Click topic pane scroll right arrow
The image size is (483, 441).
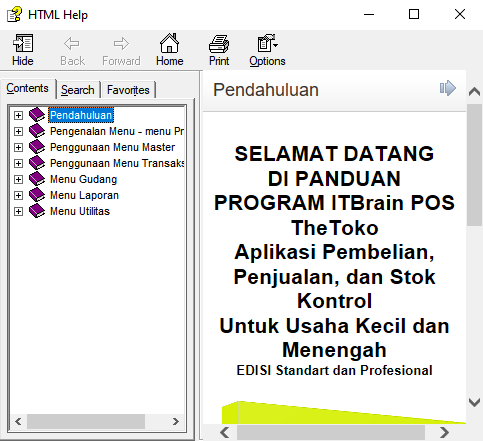[444, 432]
